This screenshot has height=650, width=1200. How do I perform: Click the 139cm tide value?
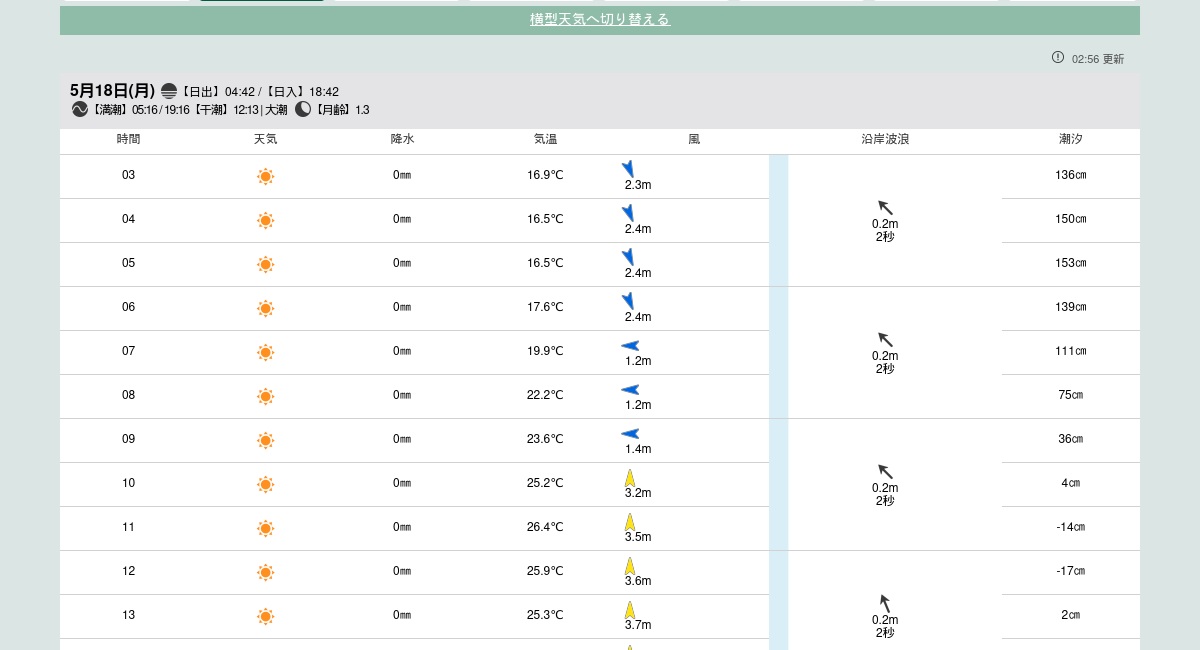click(x=1070, y=308)
